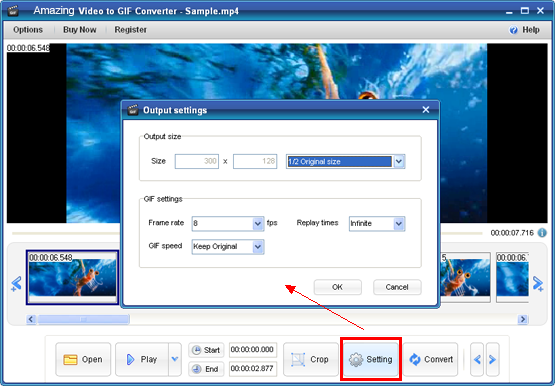Set the End point with clock icon
Viewport: 555px width, 386px height.
(206, 369)
